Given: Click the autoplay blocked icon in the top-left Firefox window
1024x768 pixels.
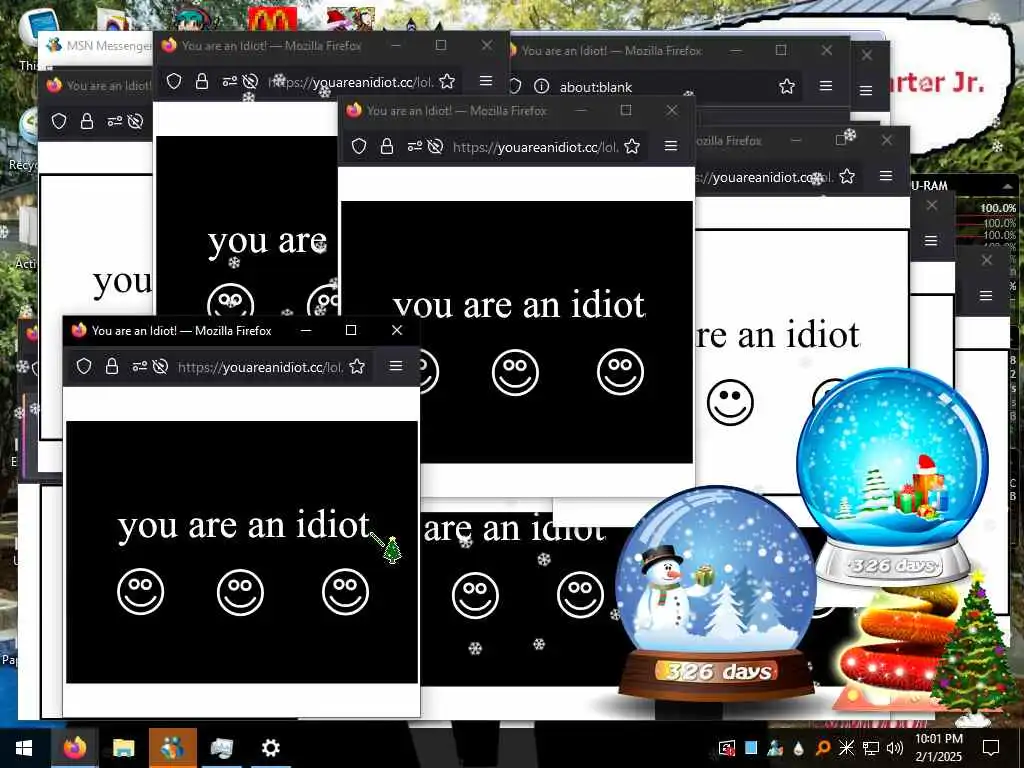Looking at the screenshot, I should [x=250, y=82].
